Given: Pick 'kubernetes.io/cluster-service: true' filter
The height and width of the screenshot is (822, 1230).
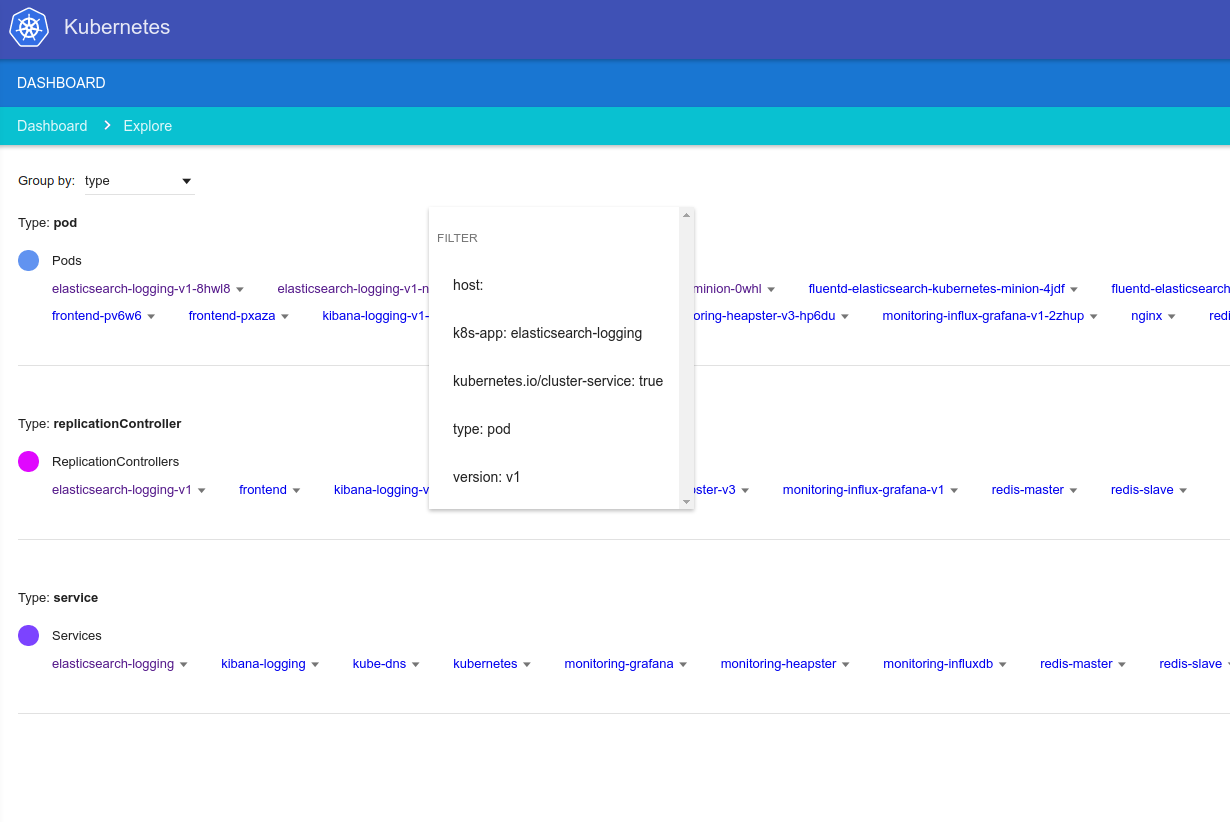Looking at the screenshot, I should click(557, 381).
